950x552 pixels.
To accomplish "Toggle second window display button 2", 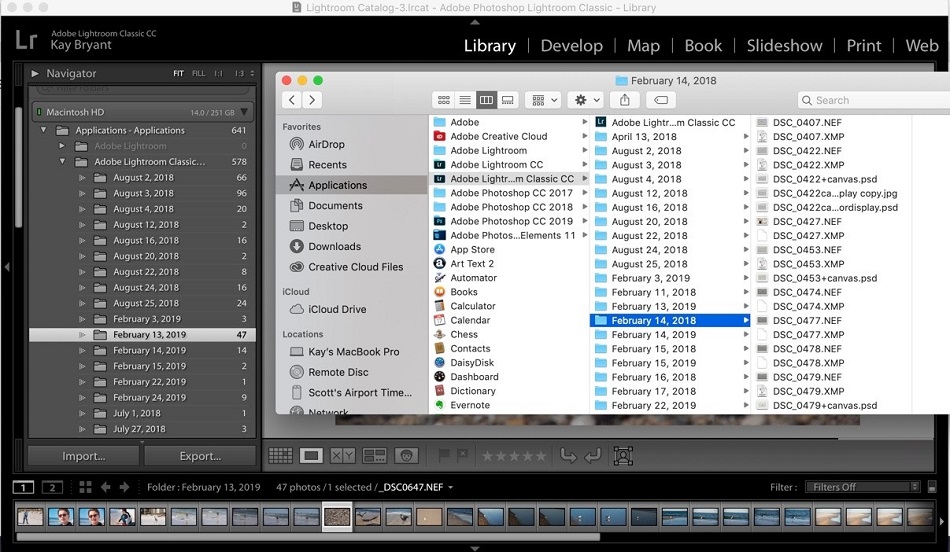I will click(52, 487).
